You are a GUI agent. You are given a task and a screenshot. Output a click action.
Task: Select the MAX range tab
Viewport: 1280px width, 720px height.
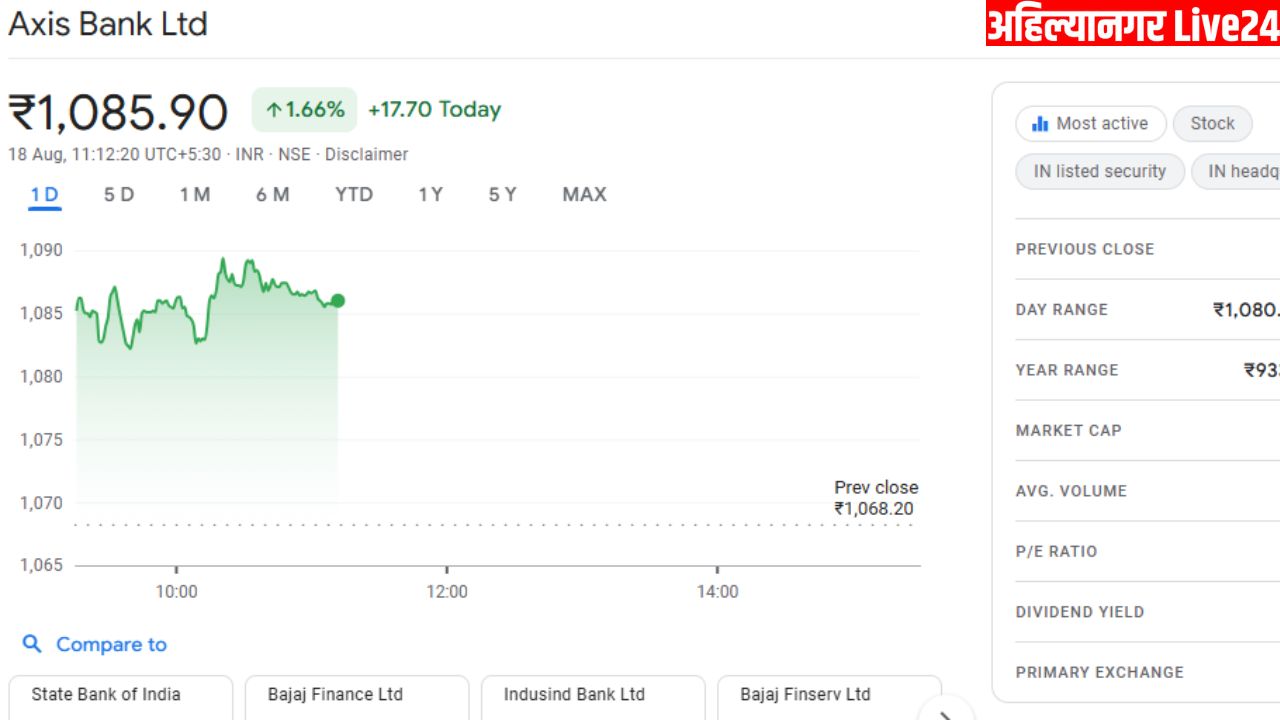[584, 195]
